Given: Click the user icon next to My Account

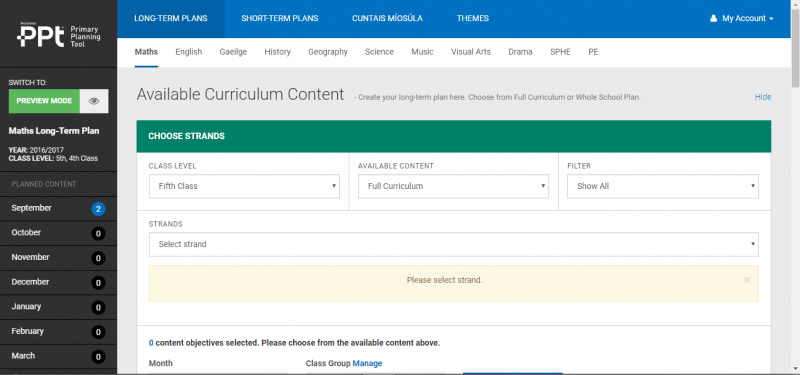Looking at the screenshot, I should click(x=714, y=18).
